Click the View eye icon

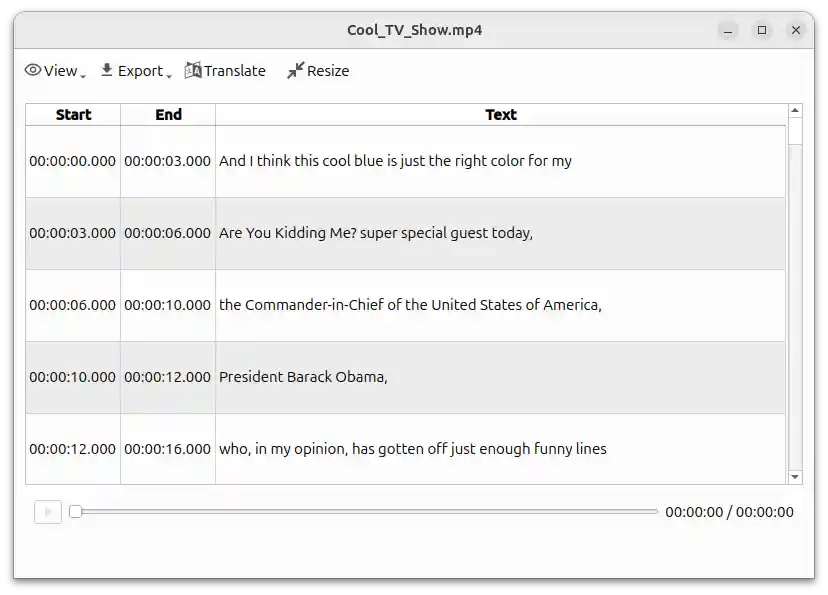pyautogui.click(x=33, y=70)
